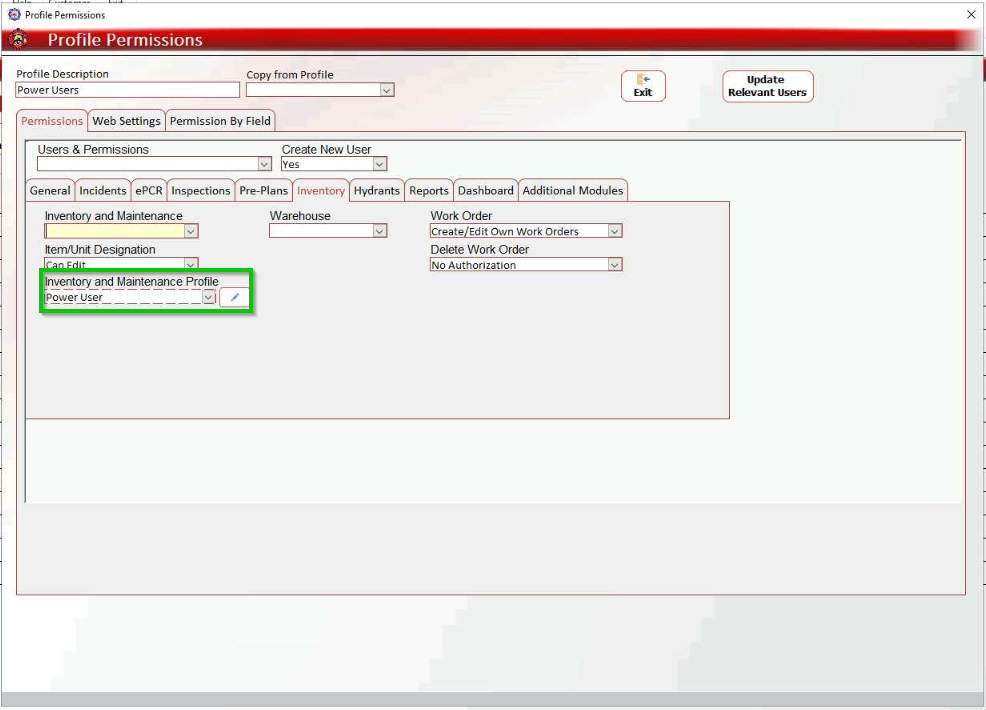
Task: Open the Inventory and Maintenance dropdown
Action: [190, 230]
